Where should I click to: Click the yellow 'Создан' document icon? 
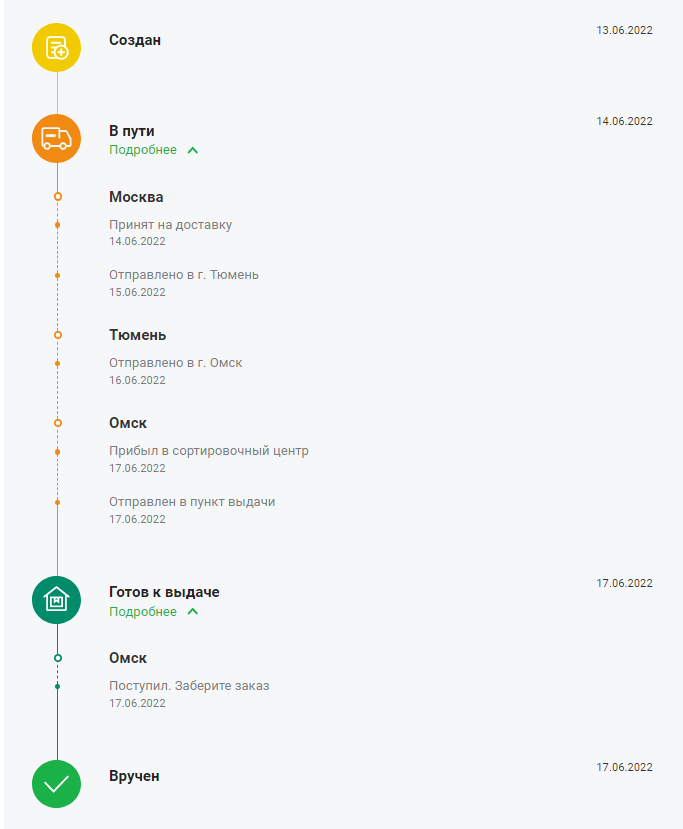pyautogui.click(x=56, y=47)
